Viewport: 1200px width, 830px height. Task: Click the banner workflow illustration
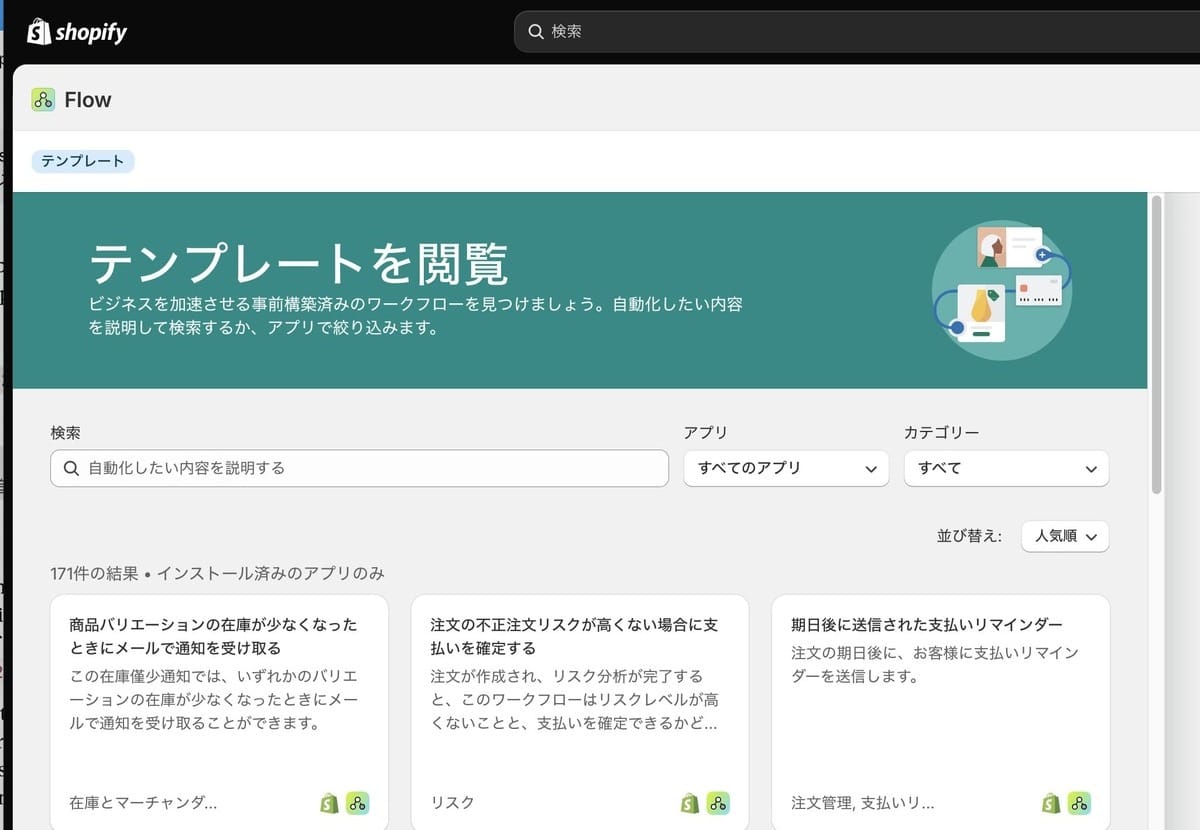[1001, 290]
